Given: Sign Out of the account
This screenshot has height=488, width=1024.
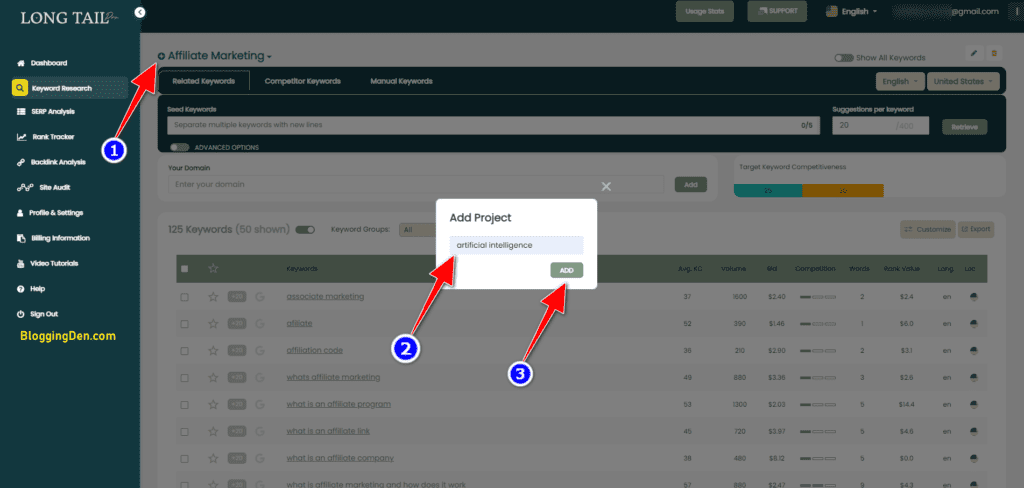Looking at the screenshot, I should pos(44,314).
